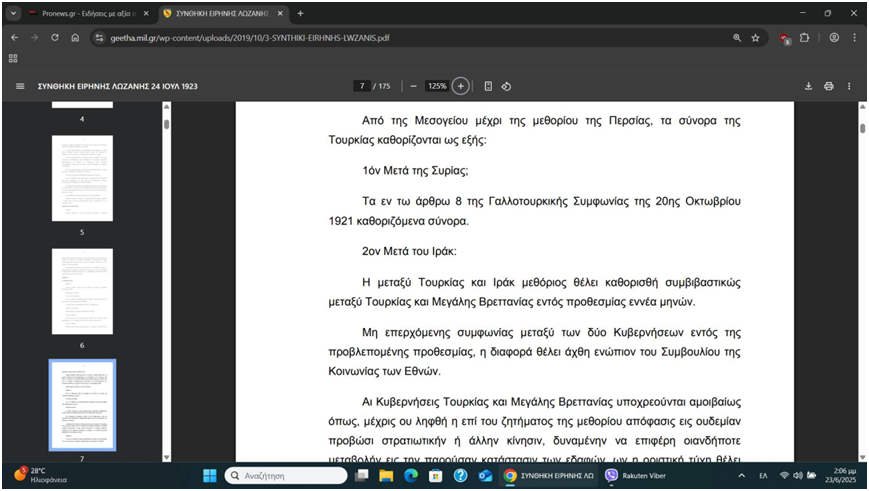Screen dimensions: 869x491
Task: Click the fit to page icon
Action: tap(488, 87)
